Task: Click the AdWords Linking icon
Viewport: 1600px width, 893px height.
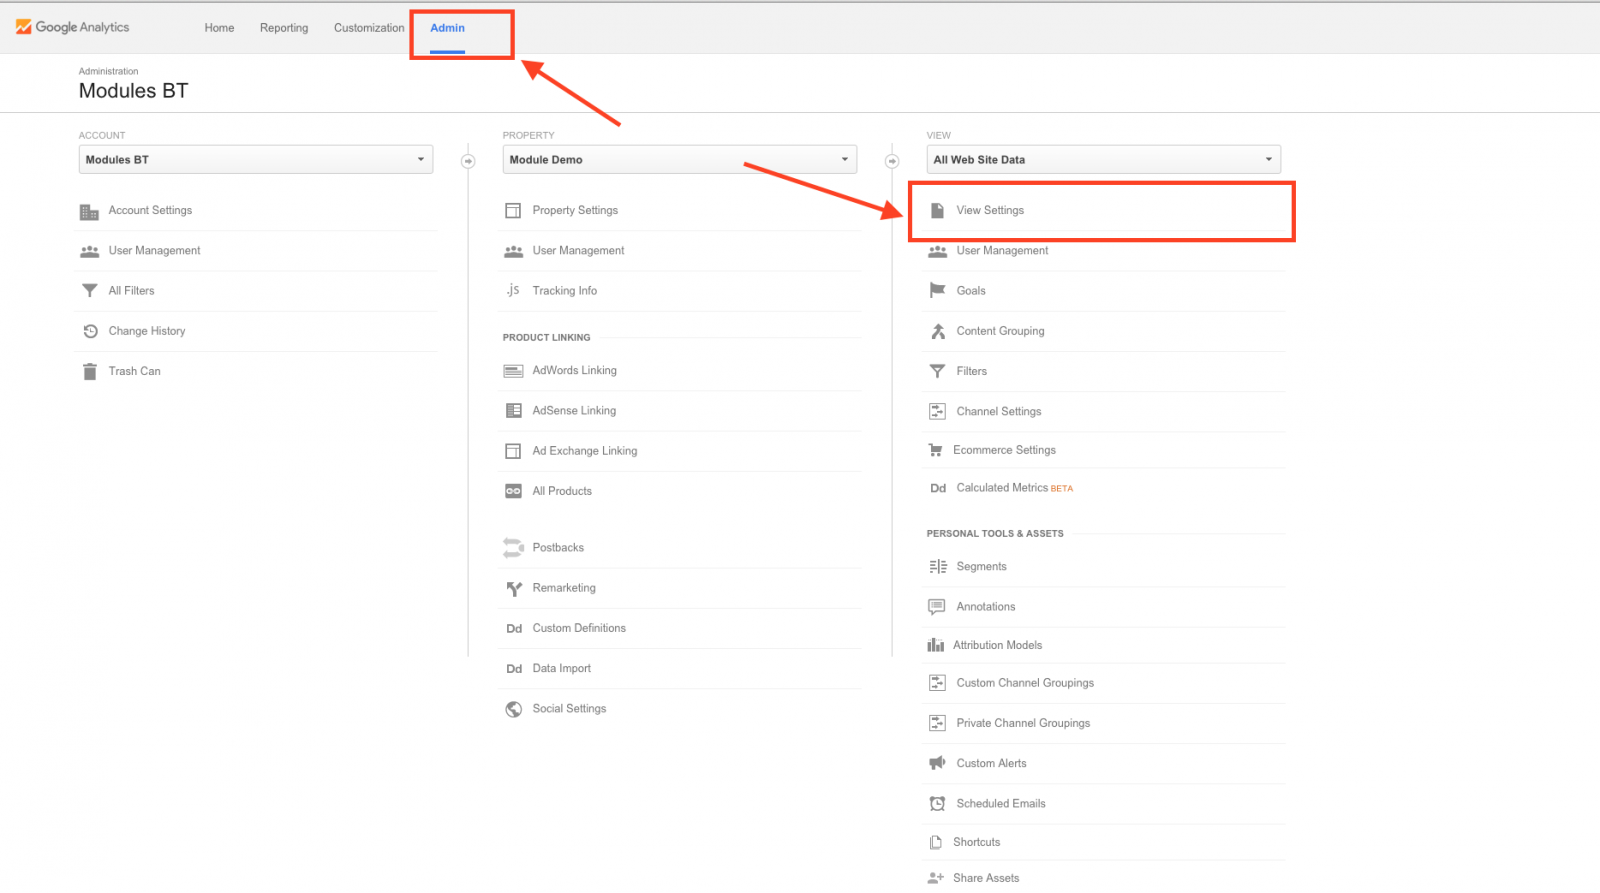Action: (x=513, y=371)
